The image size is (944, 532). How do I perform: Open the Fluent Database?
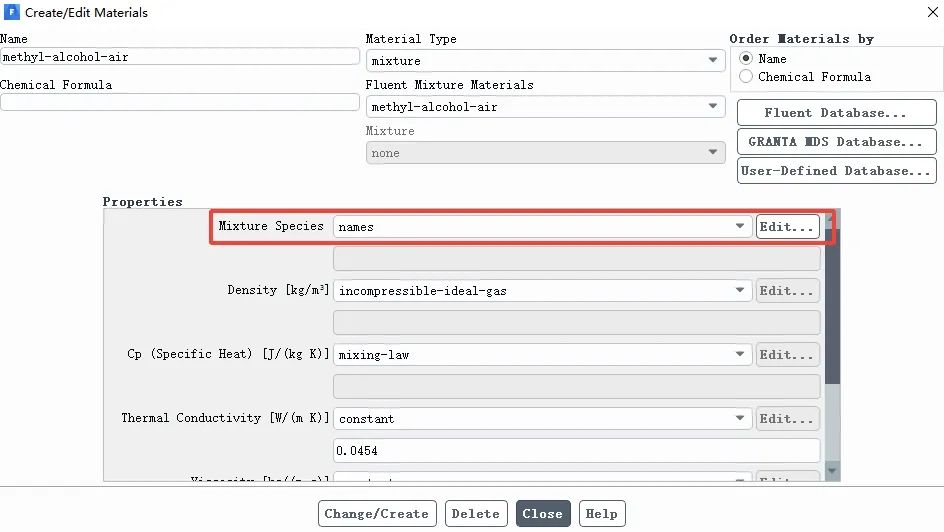(x=836, y=113)
